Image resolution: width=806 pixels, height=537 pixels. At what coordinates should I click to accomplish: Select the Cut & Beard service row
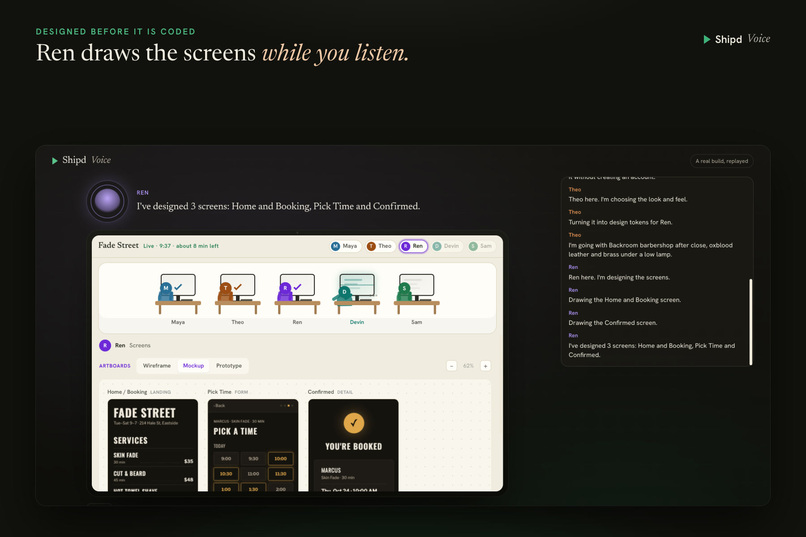pyautogui.click(x=153, y=476)
